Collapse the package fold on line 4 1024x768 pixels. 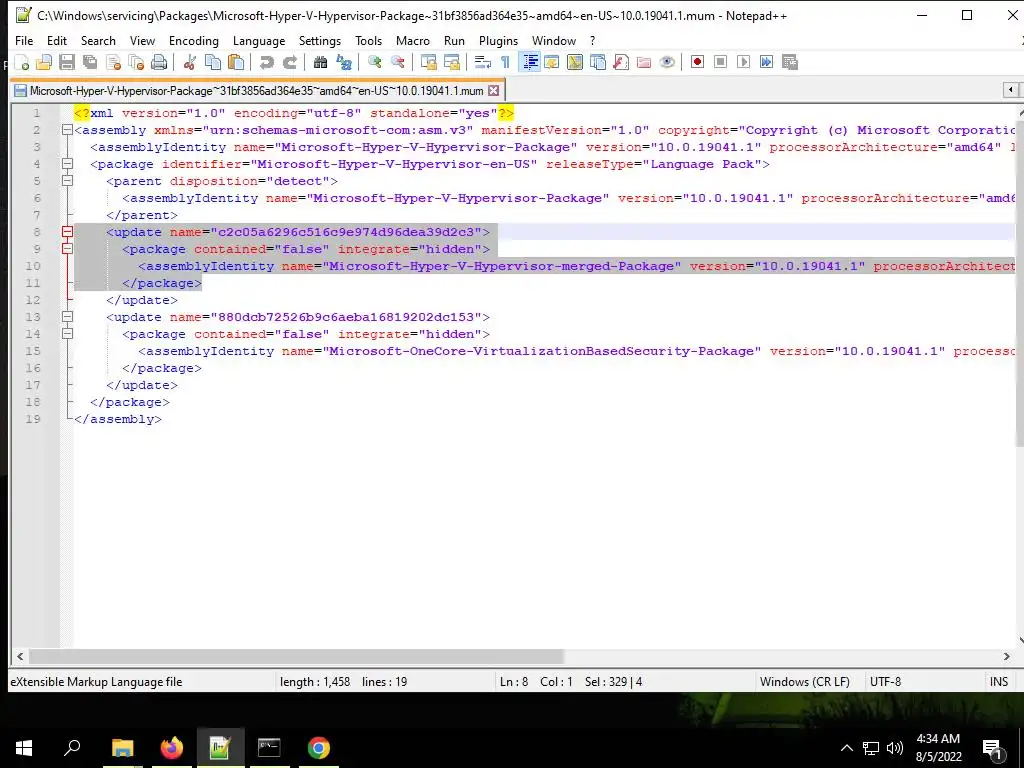tap(67, 164)
